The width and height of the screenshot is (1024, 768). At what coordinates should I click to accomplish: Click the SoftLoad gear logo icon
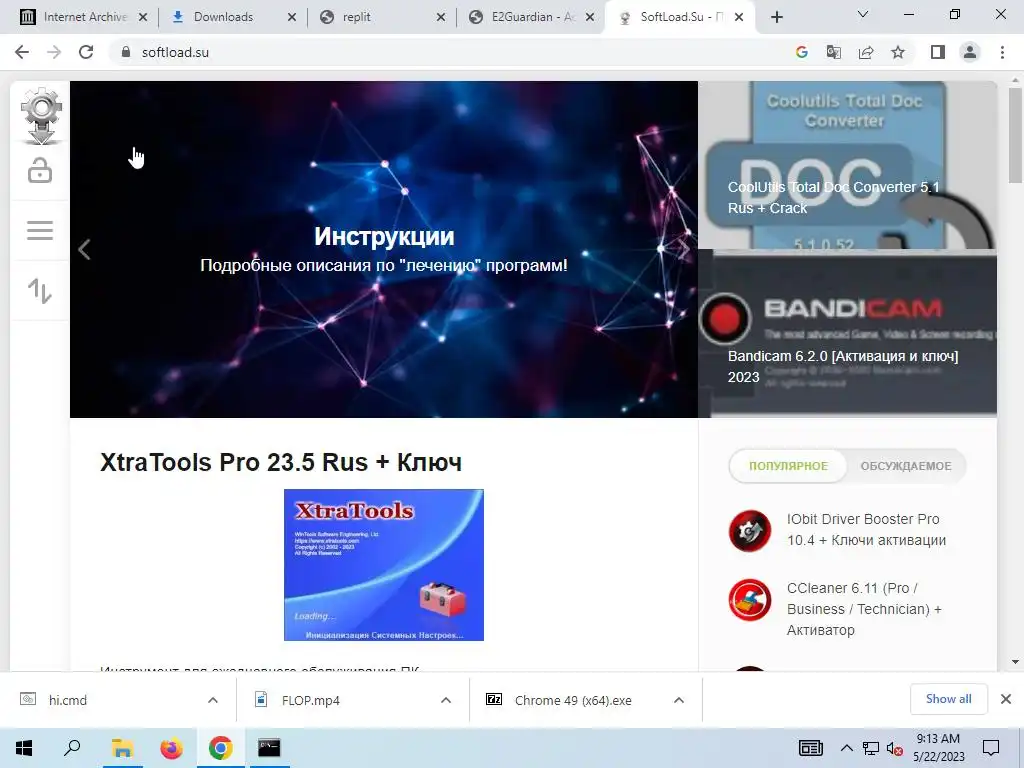41,116
